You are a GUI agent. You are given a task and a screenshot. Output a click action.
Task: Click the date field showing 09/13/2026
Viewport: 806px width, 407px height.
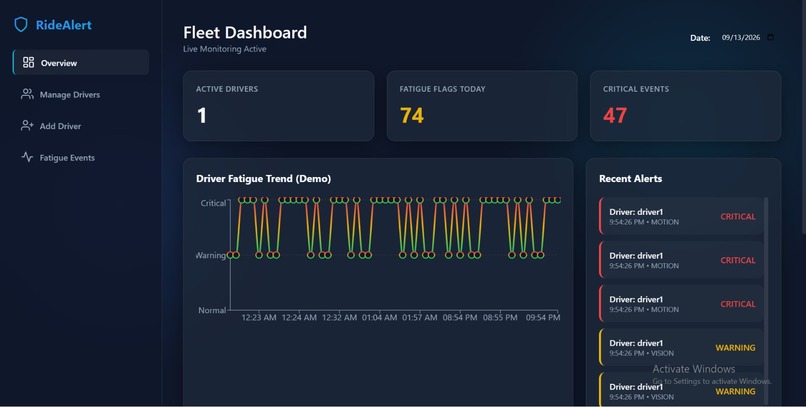(741, 38)
